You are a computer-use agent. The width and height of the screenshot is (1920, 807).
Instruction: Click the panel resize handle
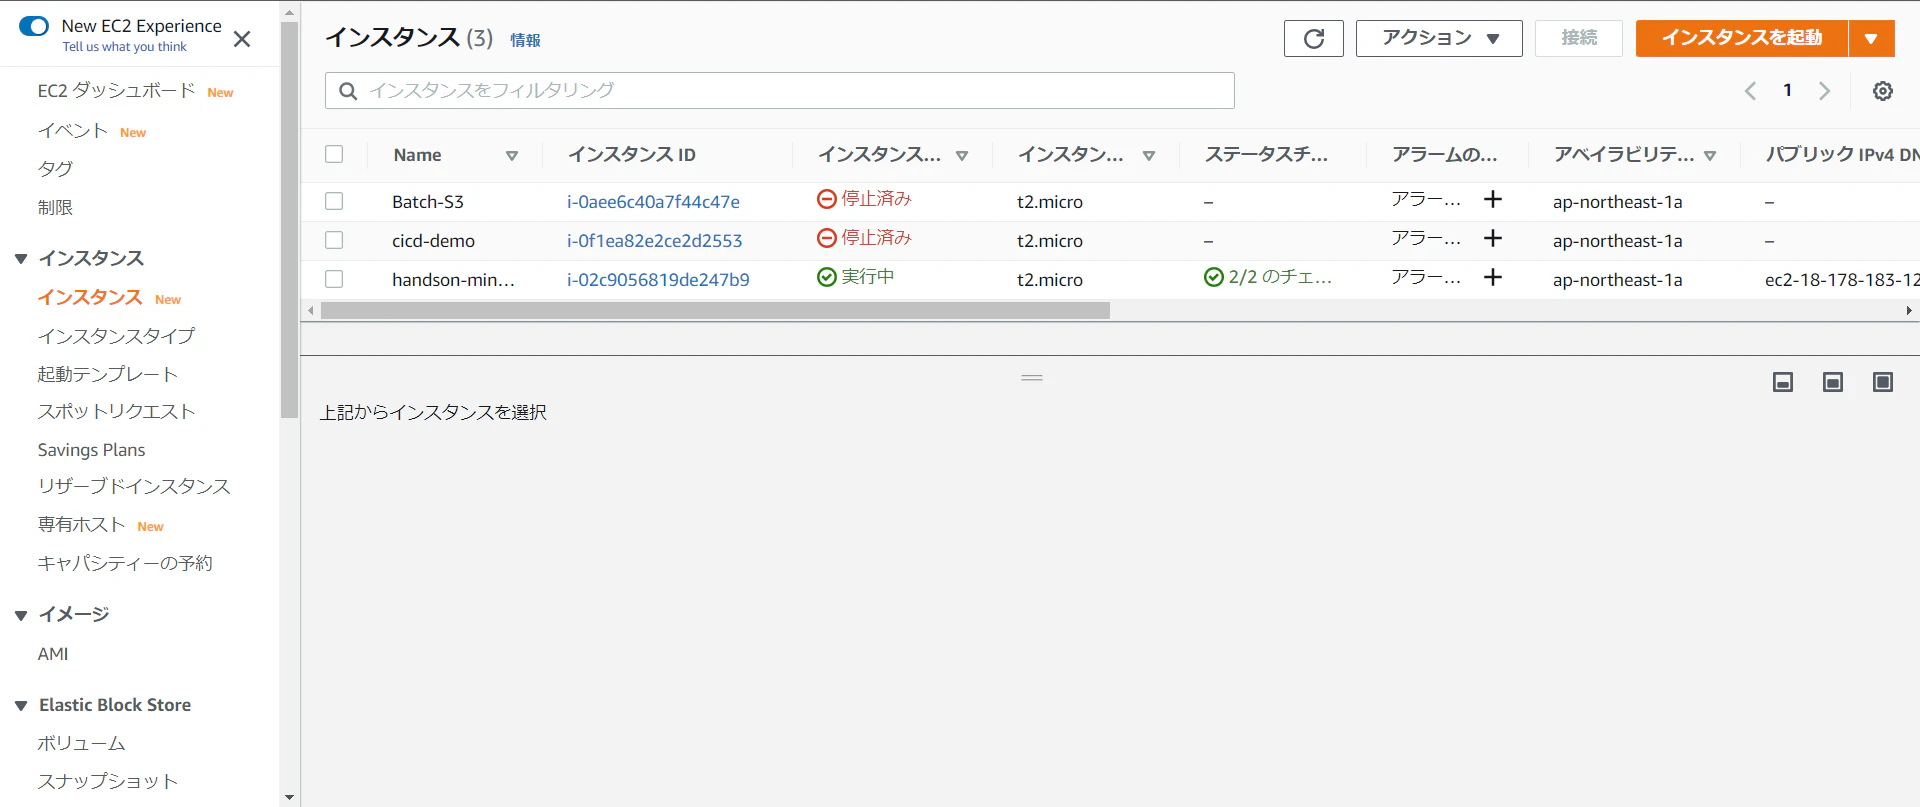(1032, 378)
